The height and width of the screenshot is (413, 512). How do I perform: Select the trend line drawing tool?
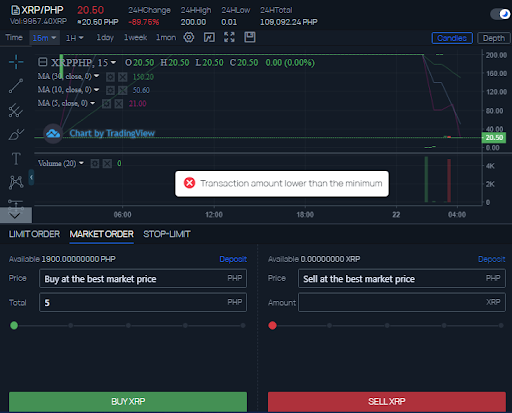(16, 86)
